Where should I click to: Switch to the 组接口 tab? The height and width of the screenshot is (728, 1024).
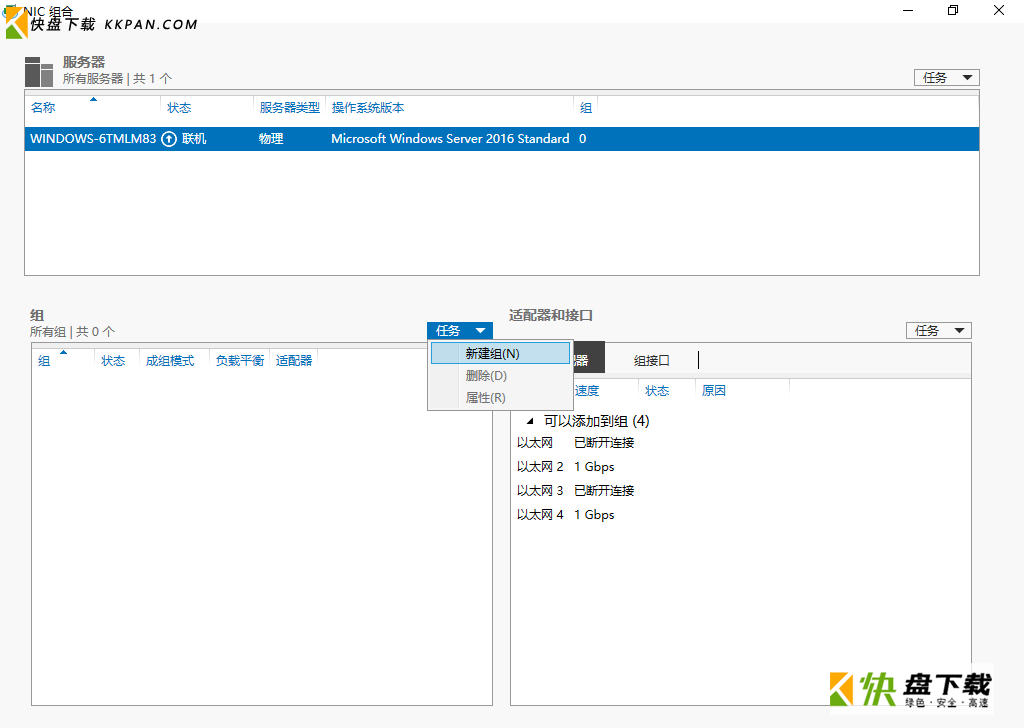point(652,360)
